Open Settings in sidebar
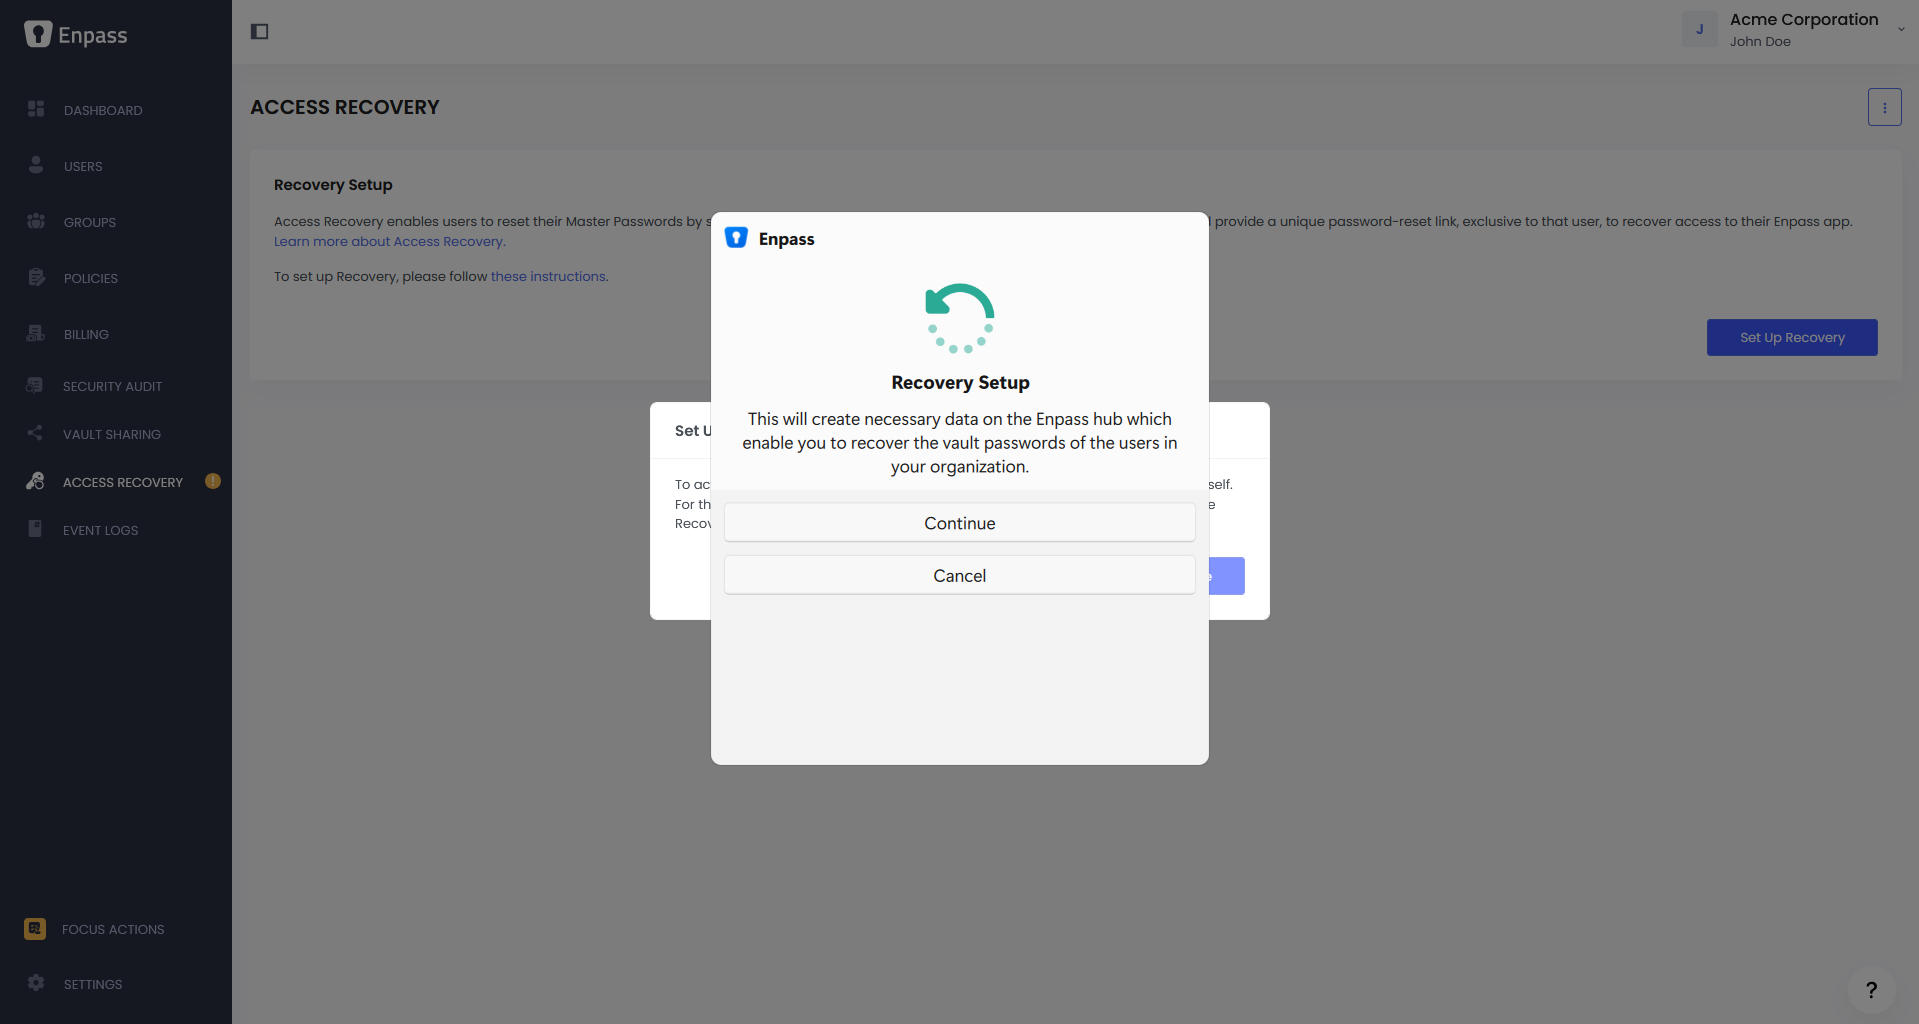1919x1024 pixels. (x=93, y=984)
